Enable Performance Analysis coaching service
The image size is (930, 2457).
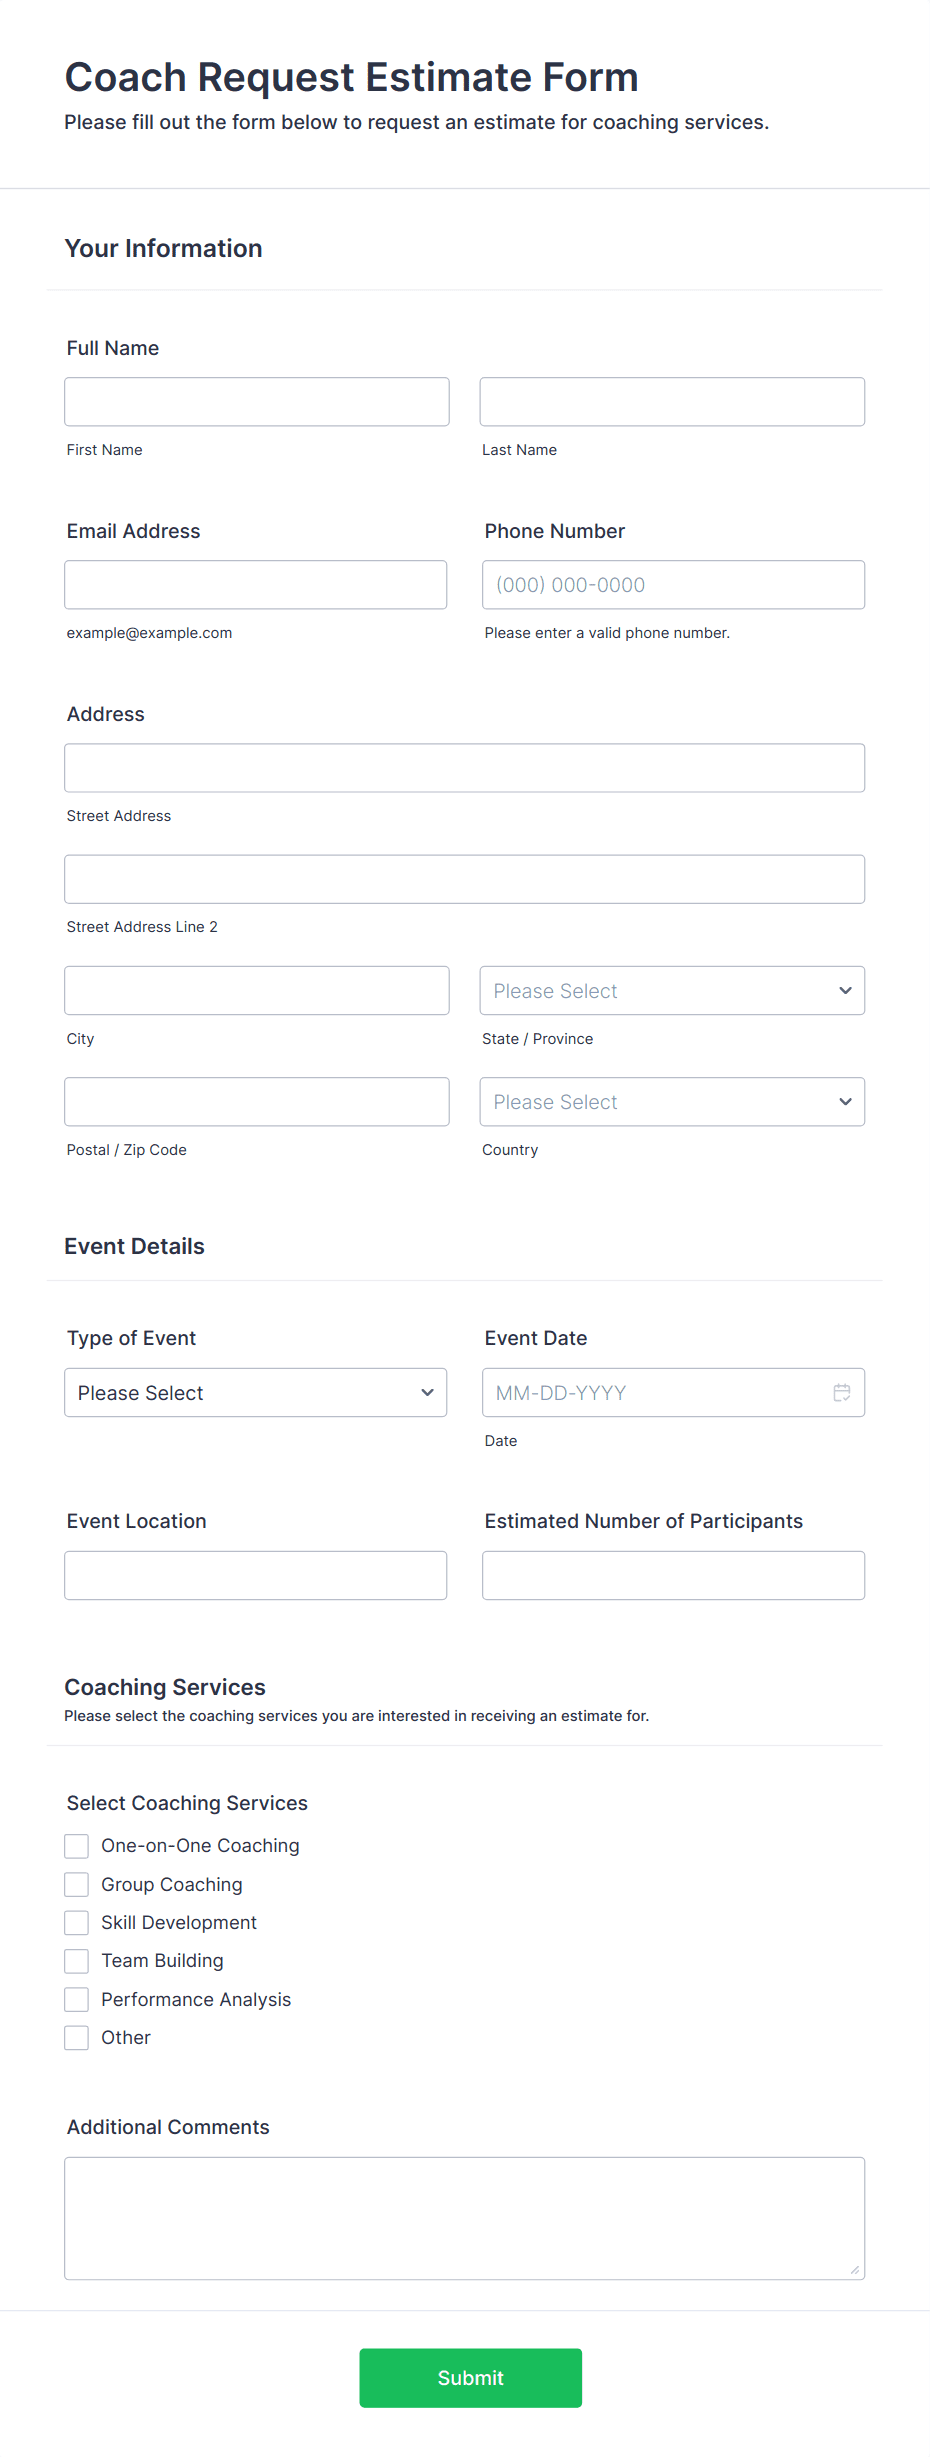[x=76, y=1999]
